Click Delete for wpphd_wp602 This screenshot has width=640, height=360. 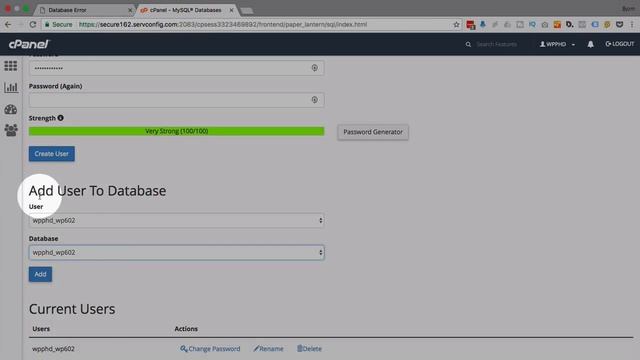click(309, 349)
